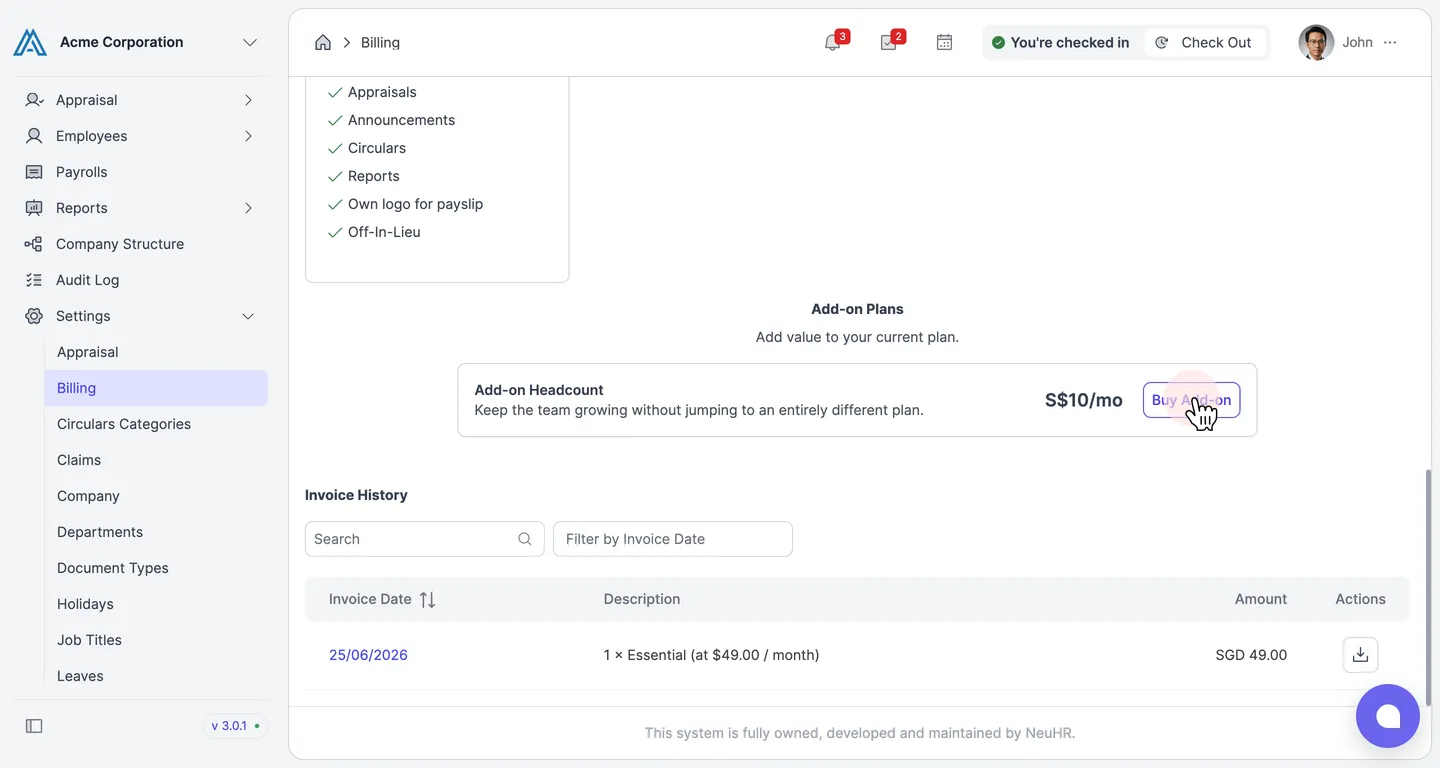Screen dimensions: 1440x768
Task: Click the Employees sidebar icon
Action: pyautogui.click(x=34, y=136)
